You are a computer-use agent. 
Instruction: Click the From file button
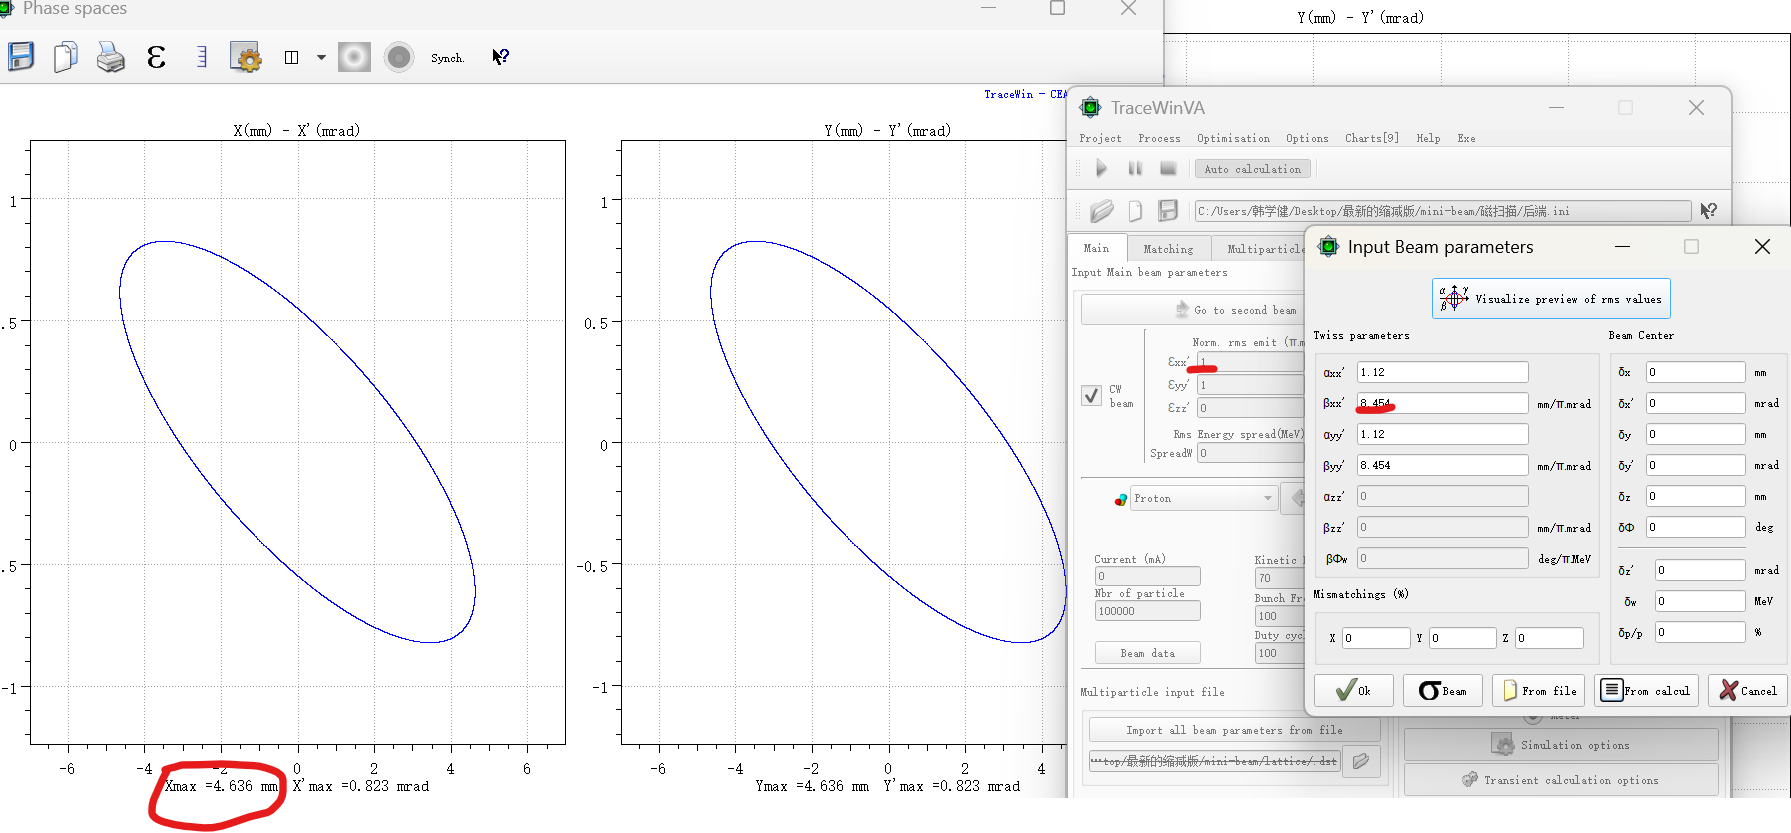[1540, 690]
